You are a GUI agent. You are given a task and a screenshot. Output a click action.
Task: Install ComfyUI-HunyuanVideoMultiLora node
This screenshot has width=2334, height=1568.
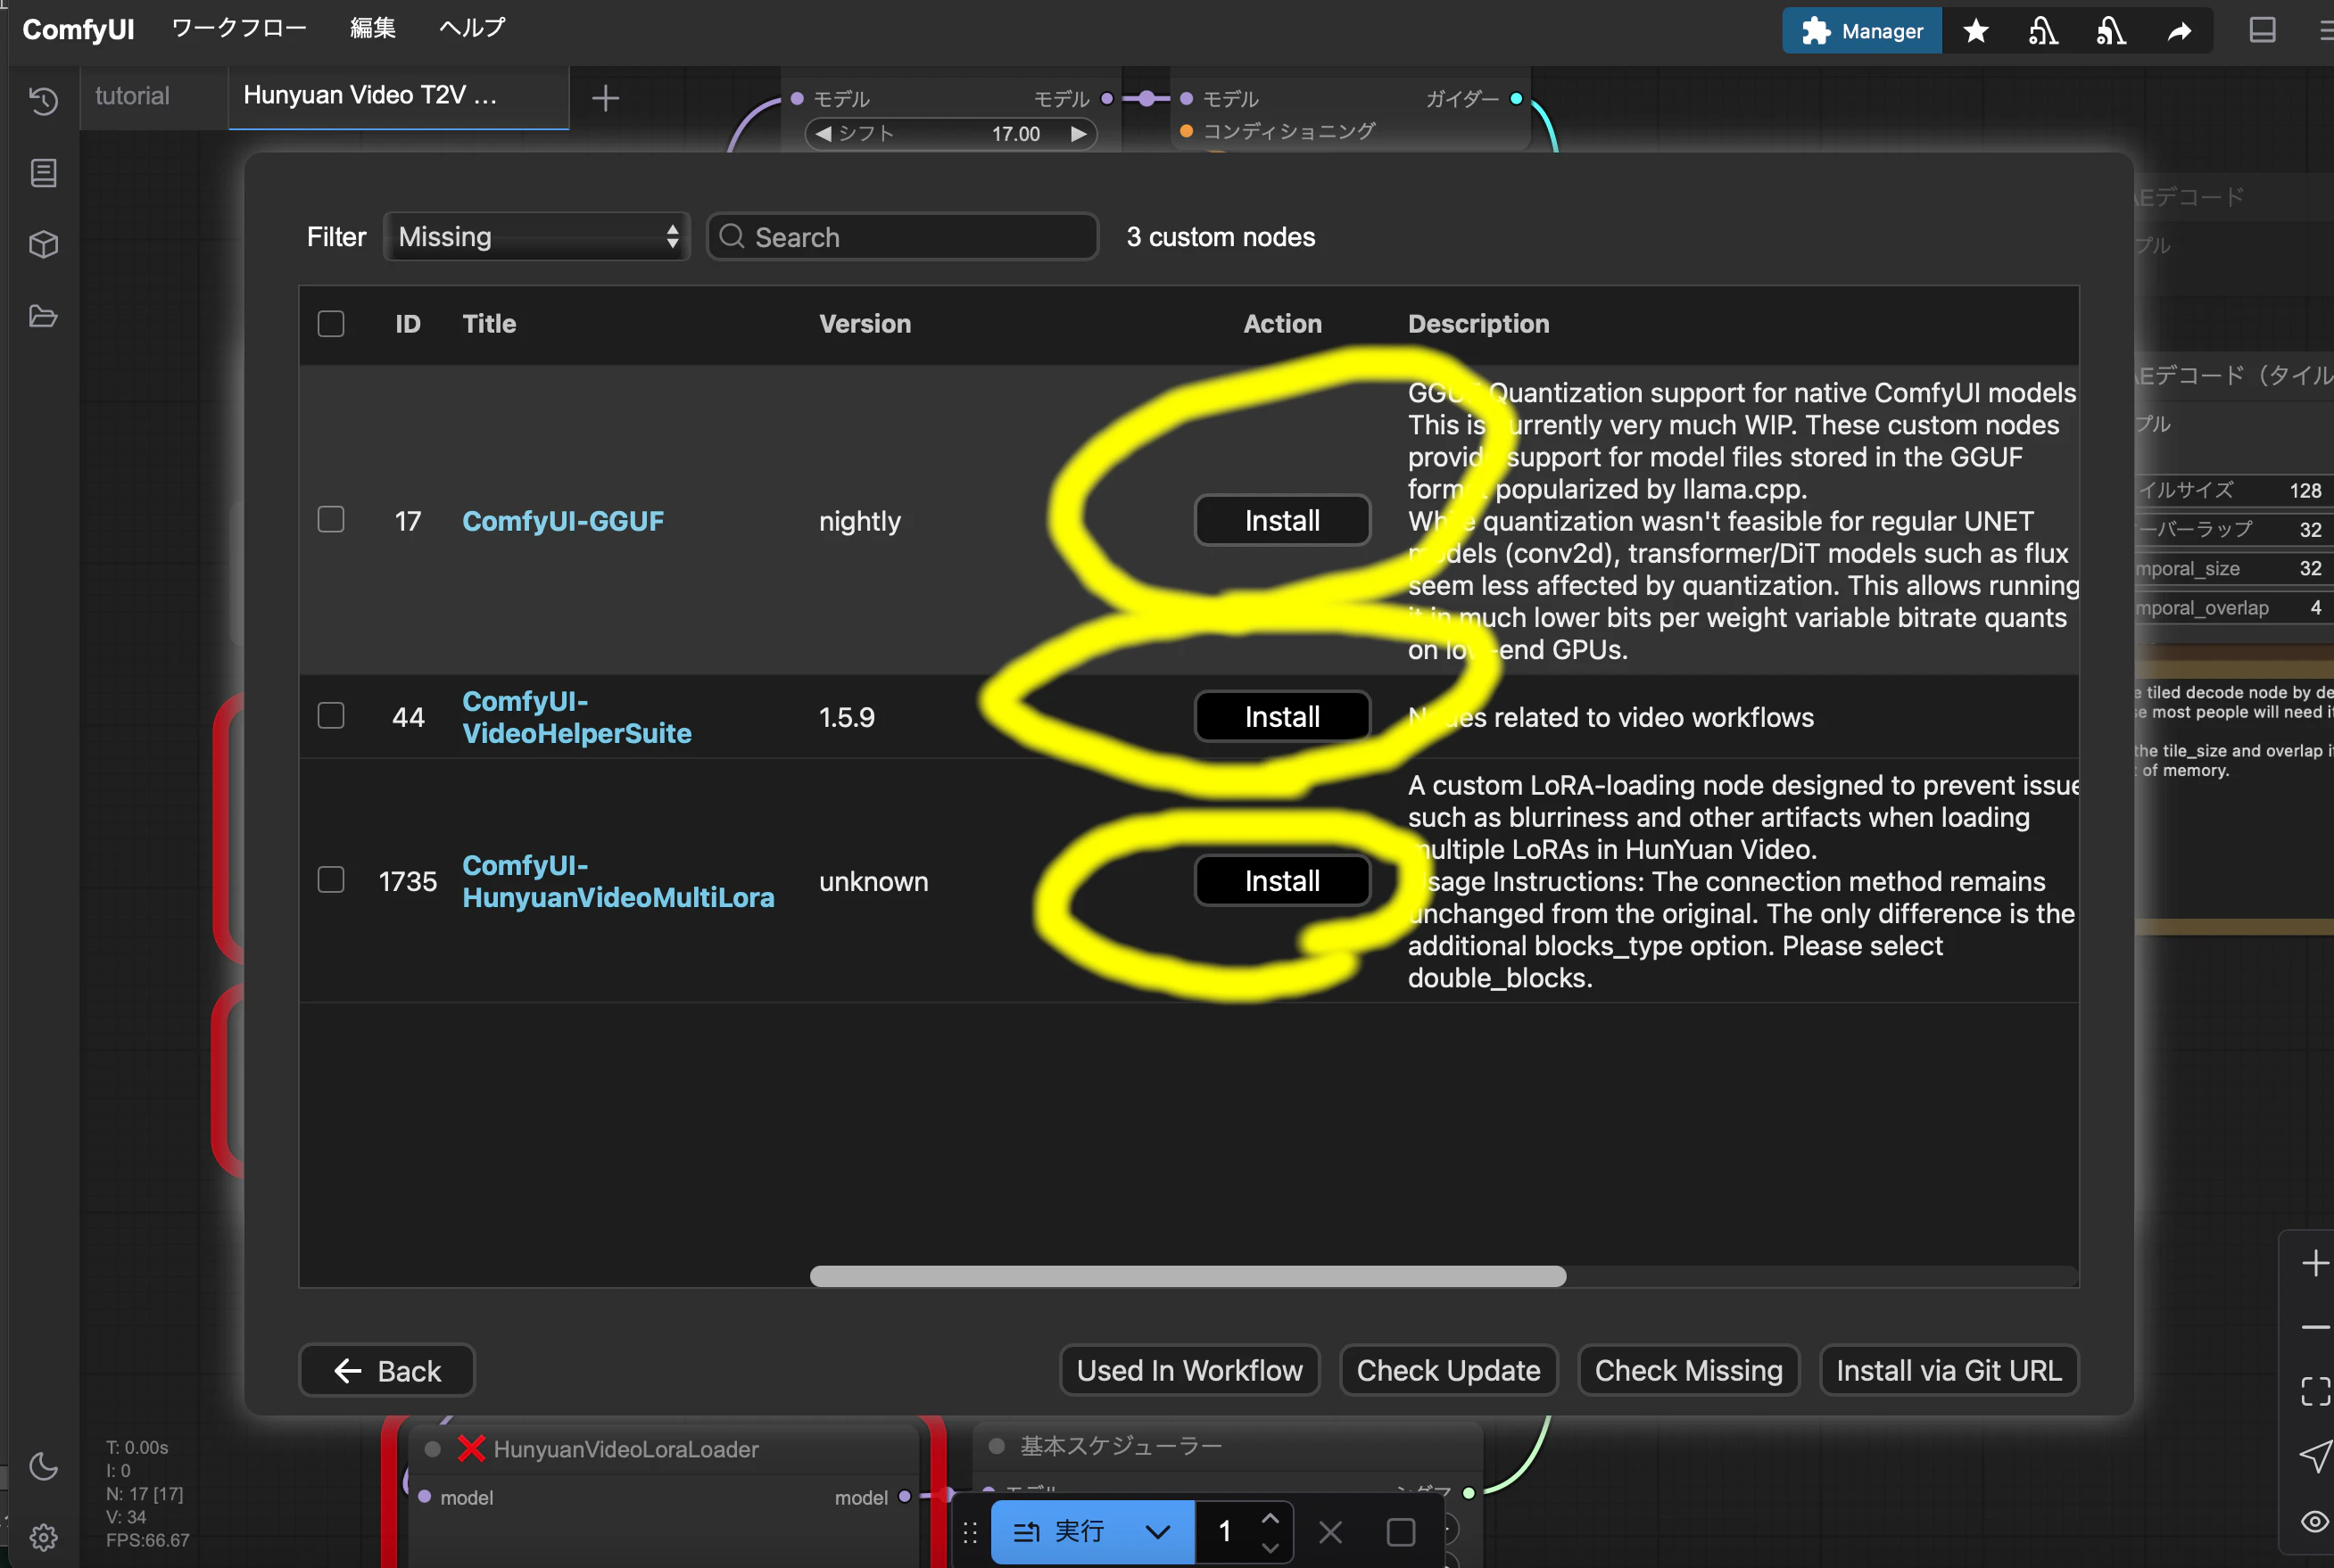(1281, 881)
